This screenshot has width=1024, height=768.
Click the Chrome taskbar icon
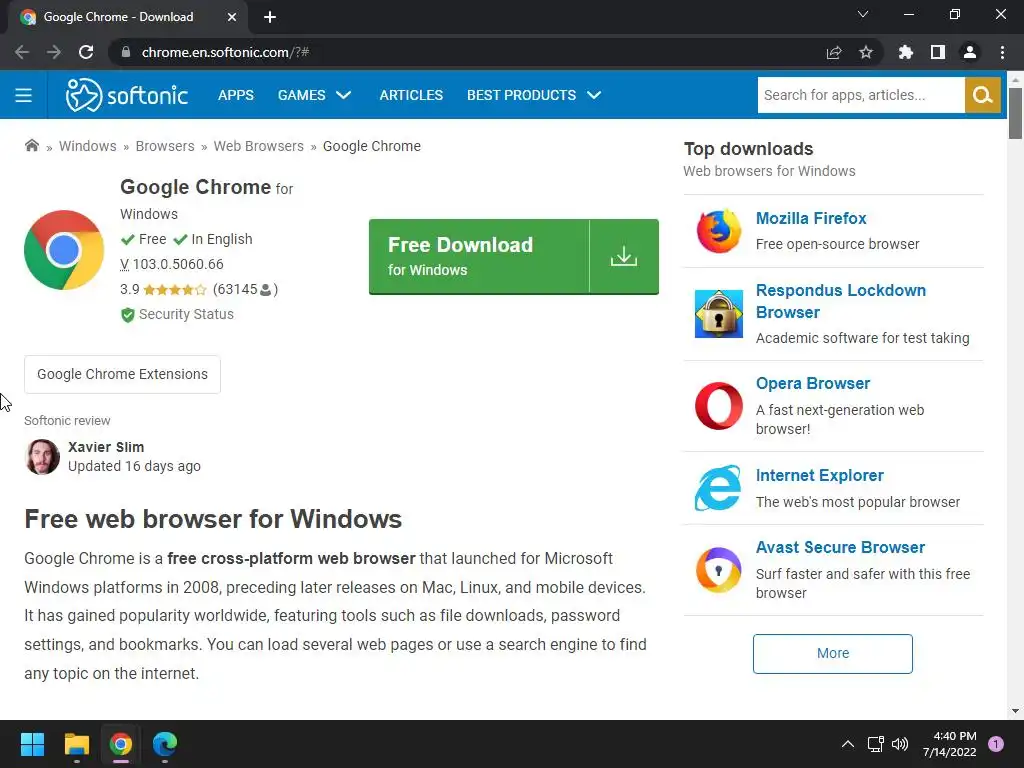[121, 744]
